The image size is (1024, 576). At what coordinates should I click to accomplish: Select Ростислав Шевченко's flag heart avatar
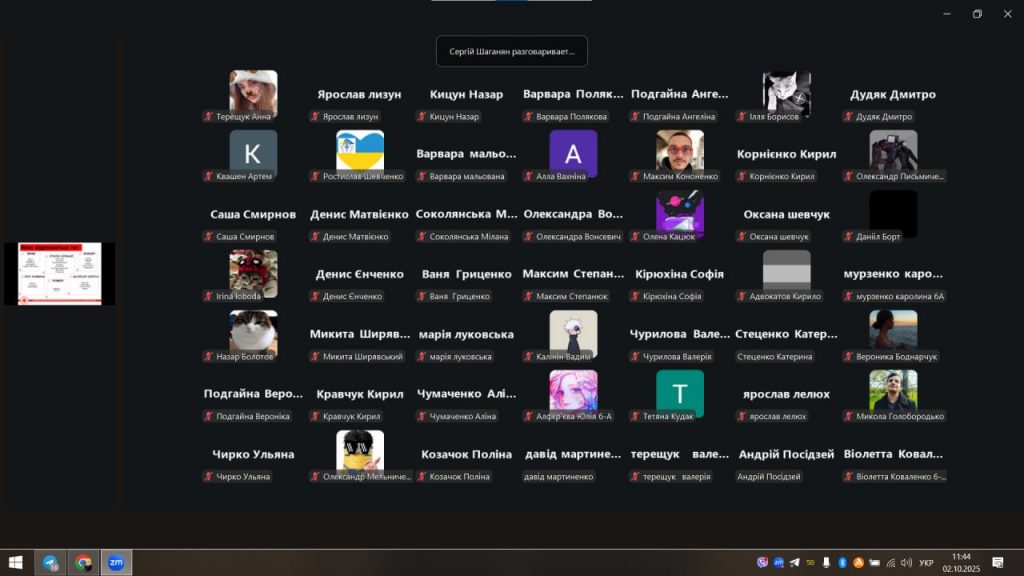(x=360, y=151)
